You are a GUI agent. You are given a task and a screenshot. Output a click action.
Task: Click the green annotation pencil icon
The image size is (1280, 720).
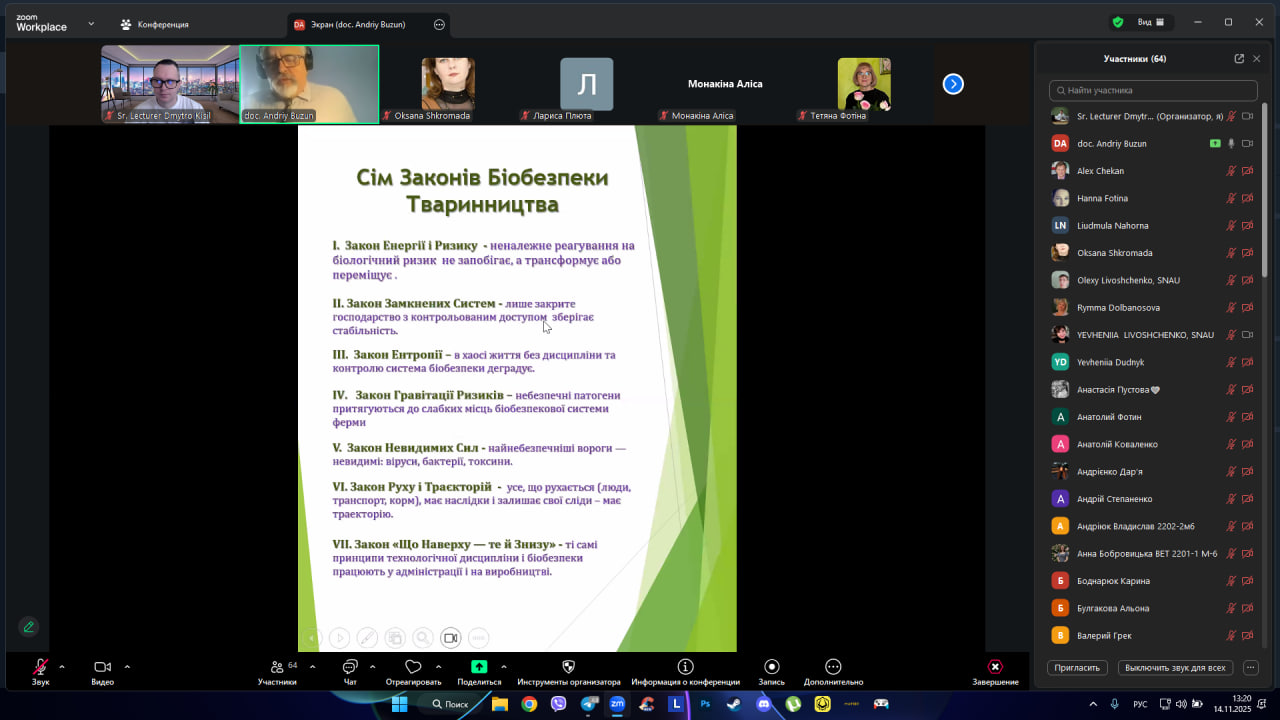coord(28,627)
